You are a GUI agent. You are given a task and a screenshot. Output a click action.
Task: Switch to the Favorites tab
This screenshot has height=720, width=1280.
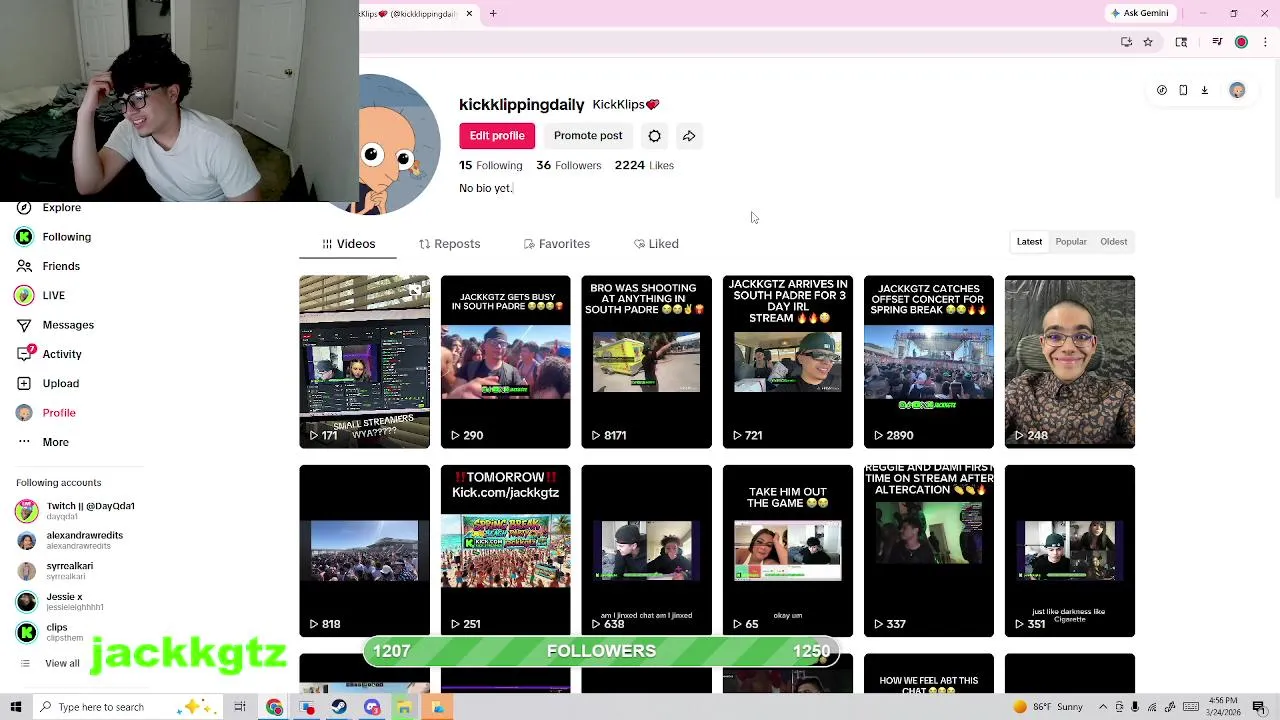point(557,244)
